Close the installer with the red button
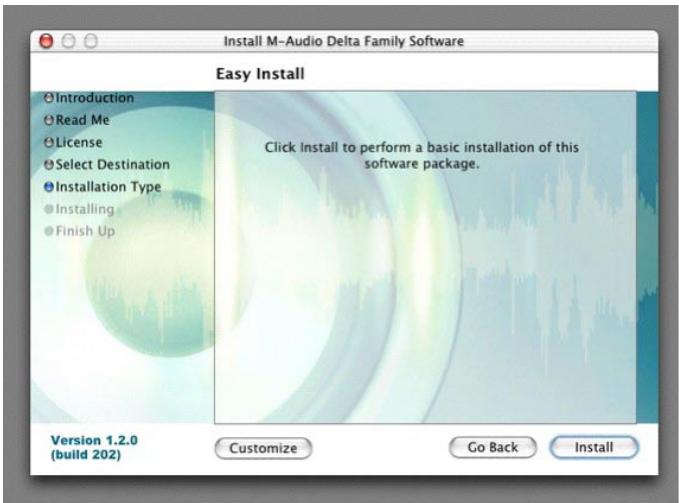 (46, 41)
